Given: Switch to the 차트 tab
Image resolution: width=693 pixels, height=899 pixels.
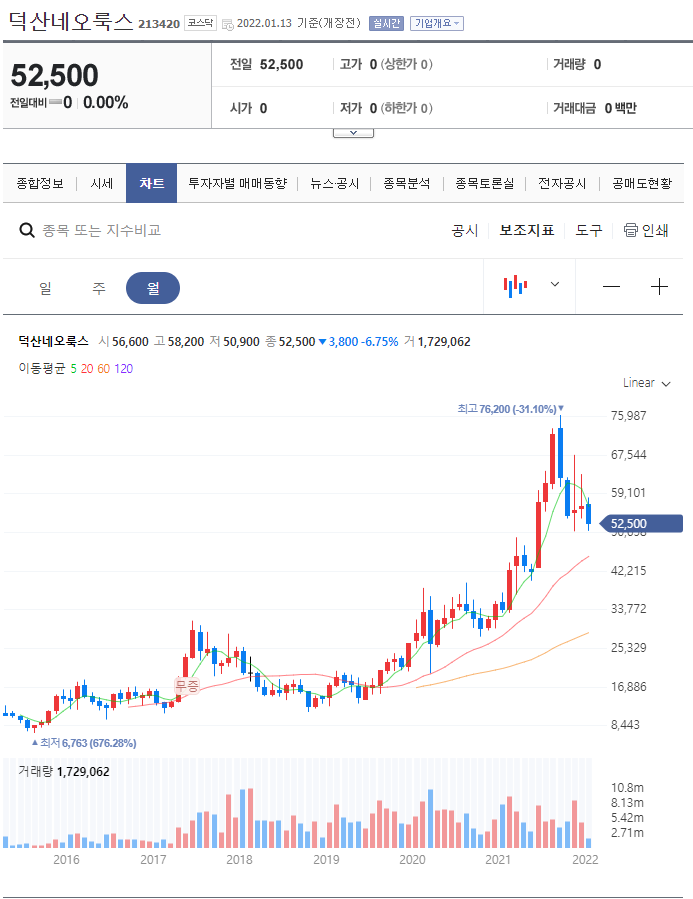Looking at the screenshot, I should coord(151,183).
